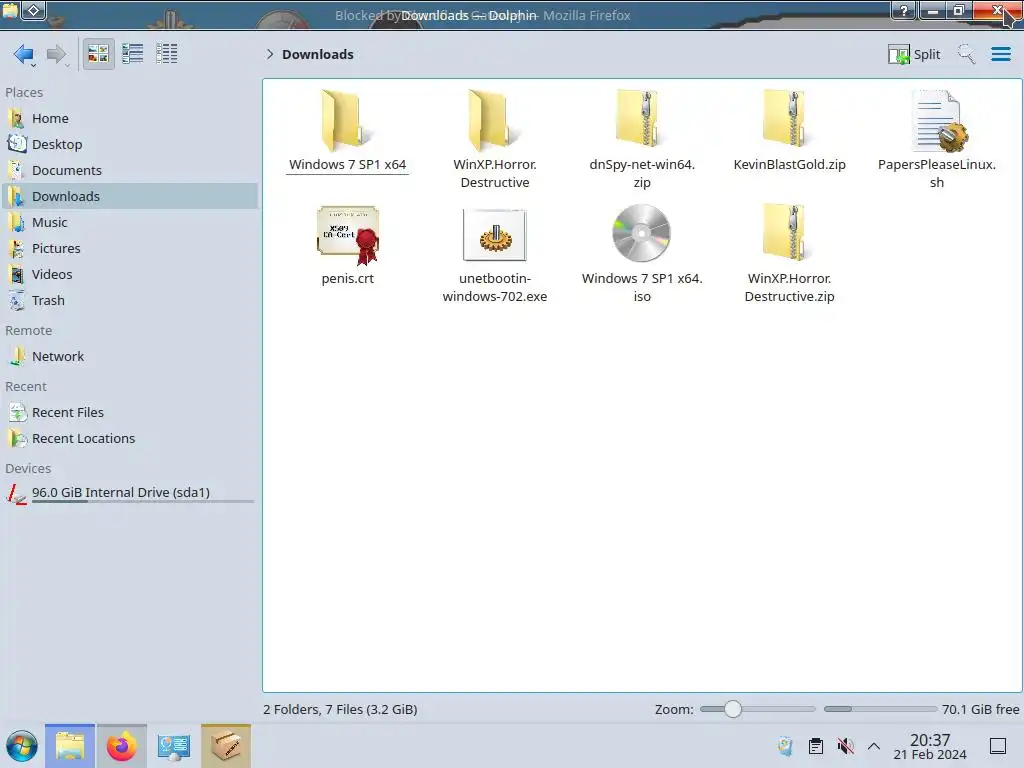Select the penis.crt certificate icon
The image size is (1024, 768).
click(348, 235)
